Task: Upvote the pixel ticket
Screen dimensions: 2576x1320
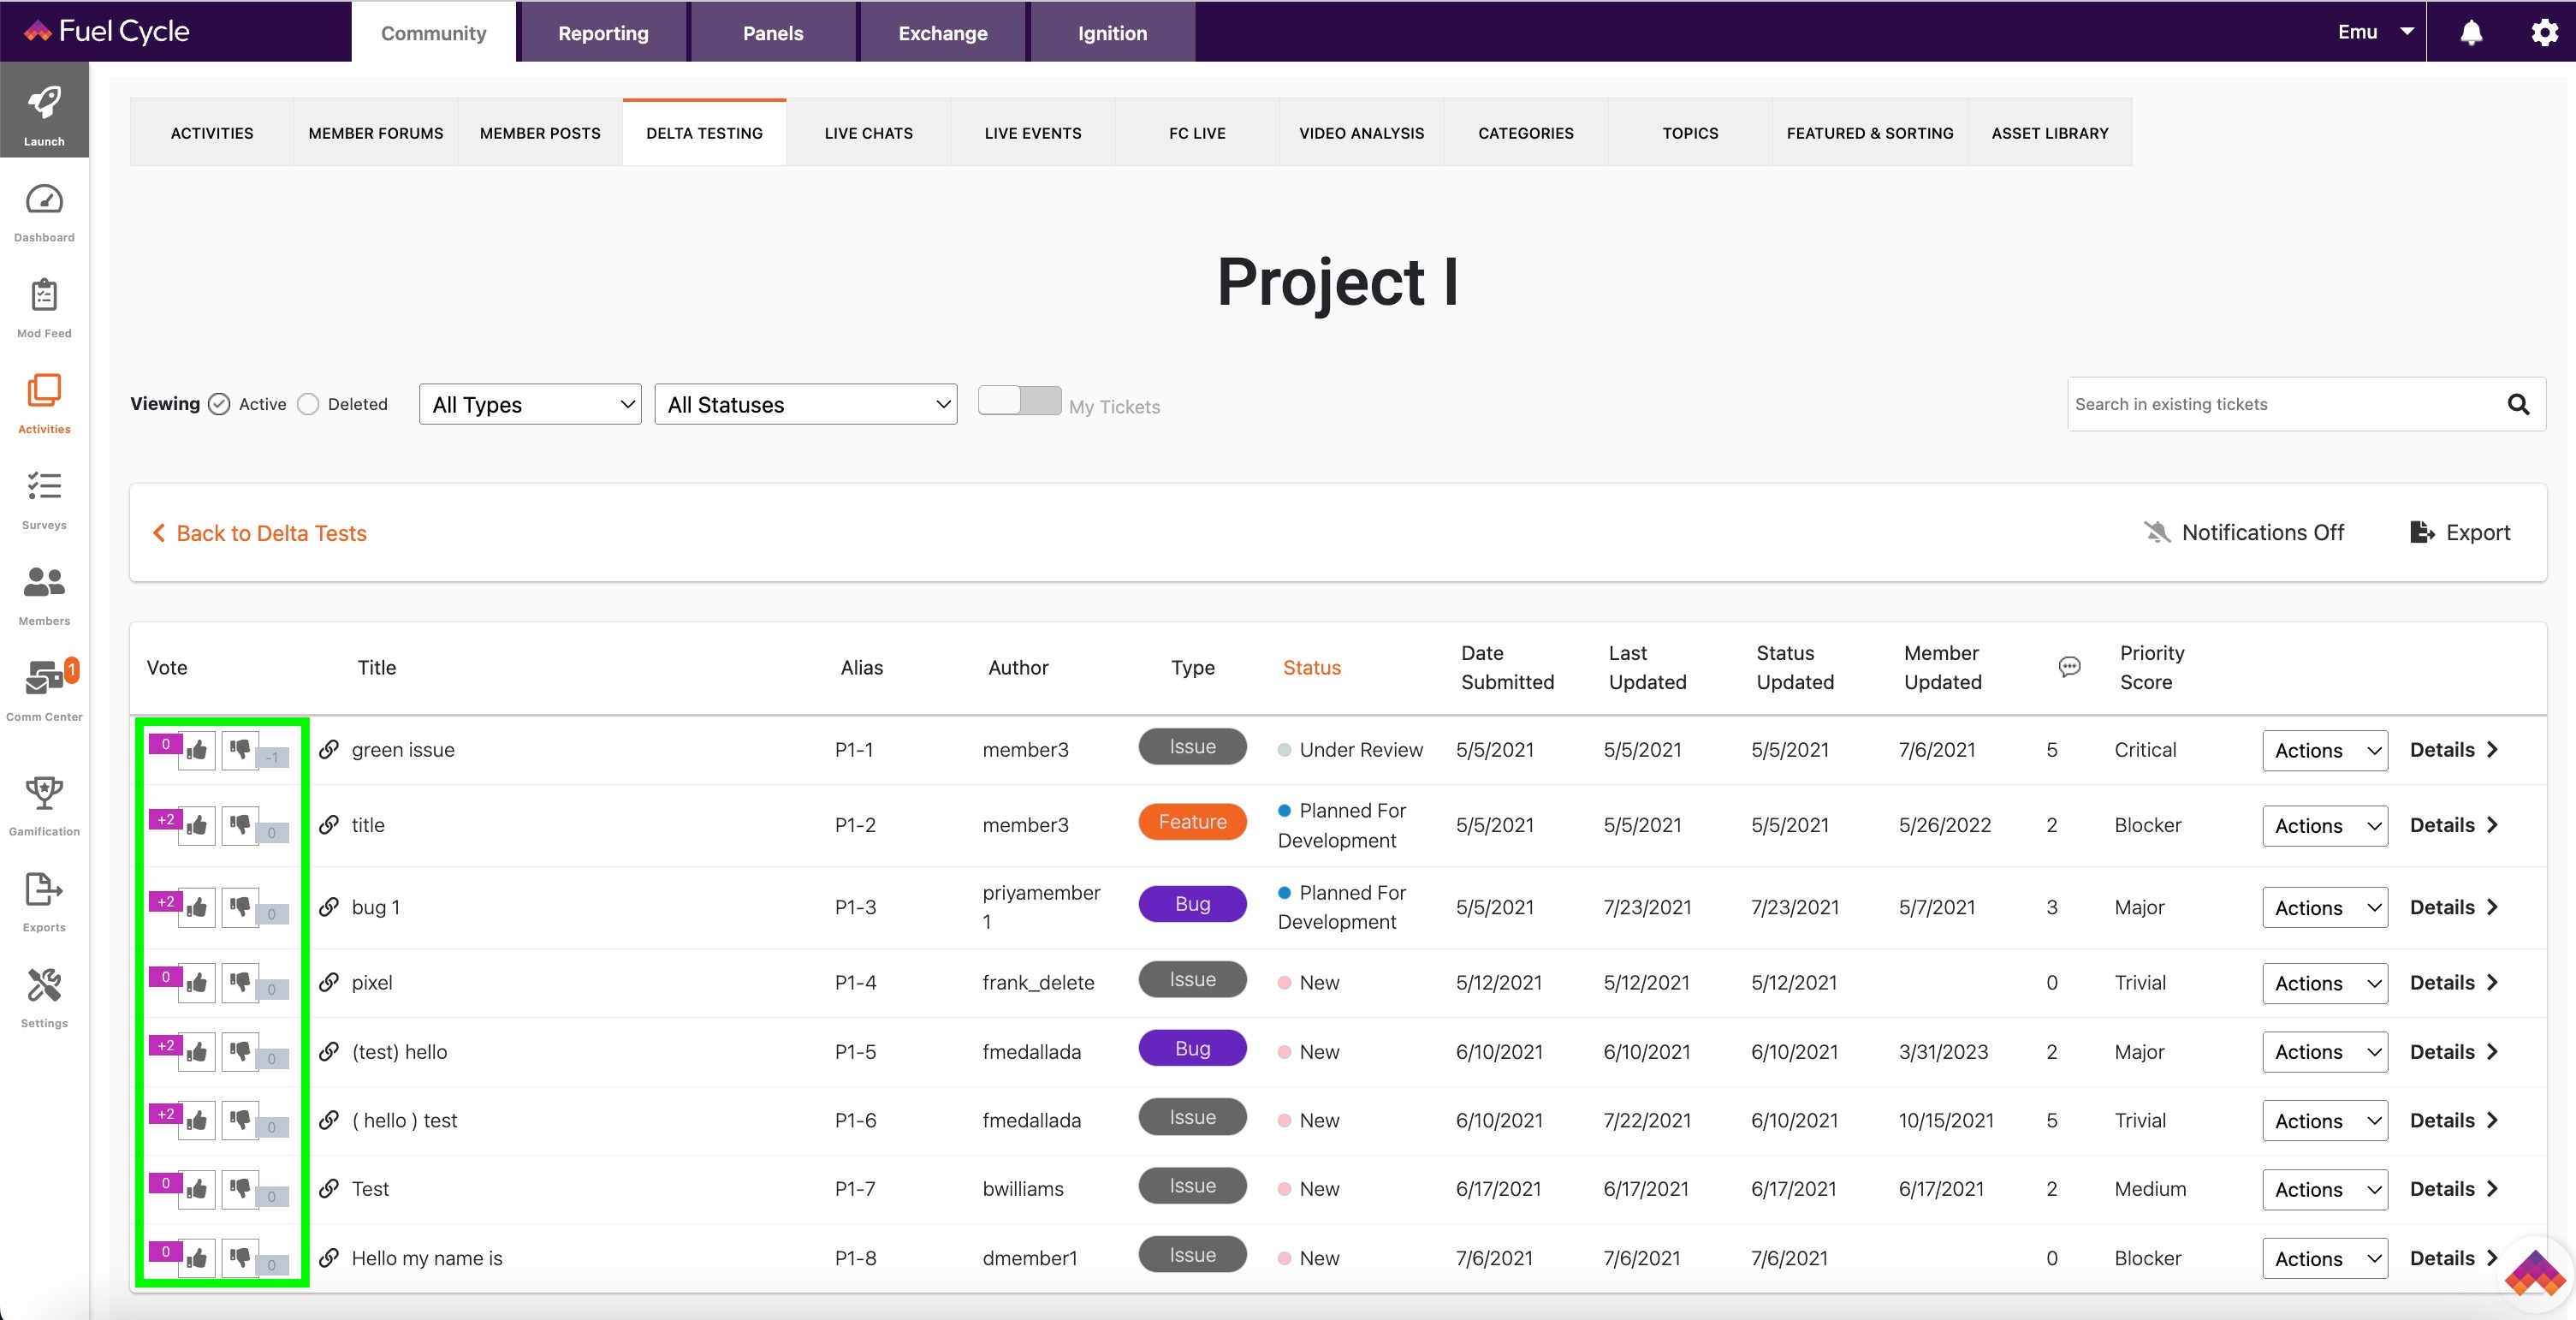Action: (196, 982)
